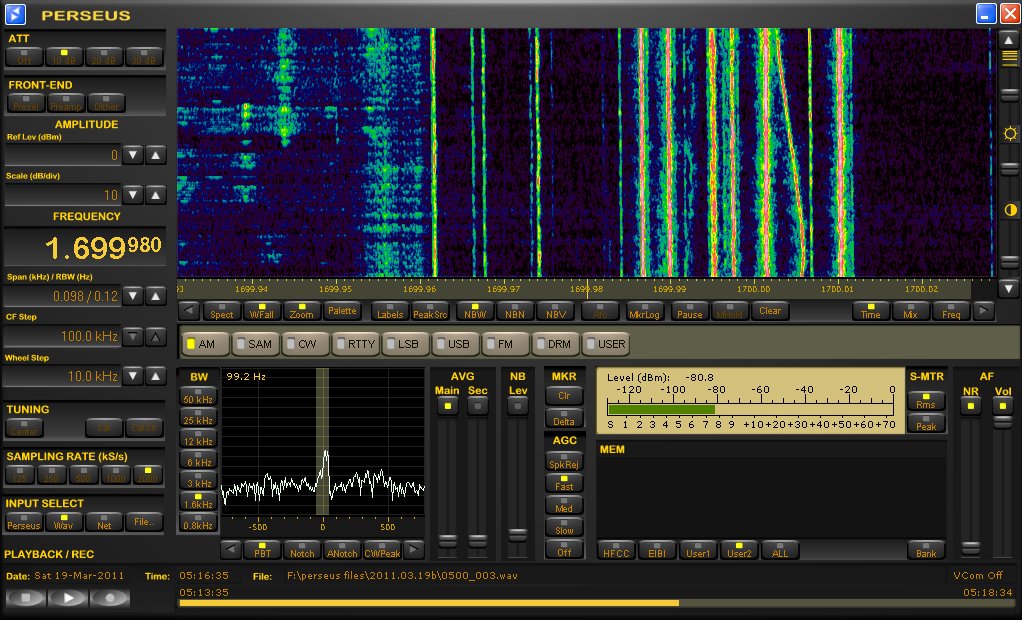Viewport: 1022px width, 620px height.
Task: Click the 1.699980 frequency display
Action: point(85,246)
